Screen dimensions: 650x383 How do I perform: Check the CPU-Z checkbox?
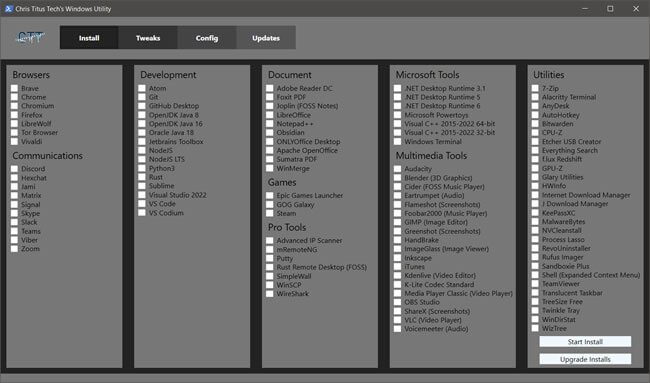(x=535, y=133)
